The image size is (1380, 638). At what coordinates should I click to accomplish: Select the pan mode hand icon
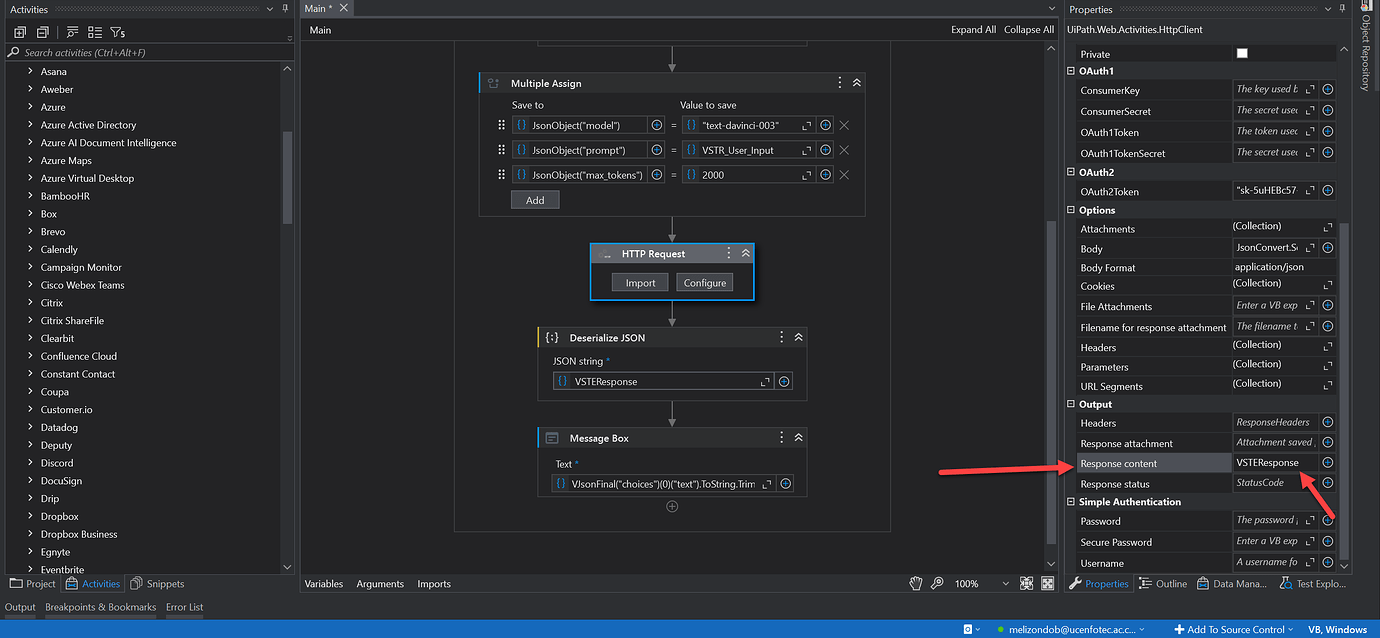click(915, 583)
